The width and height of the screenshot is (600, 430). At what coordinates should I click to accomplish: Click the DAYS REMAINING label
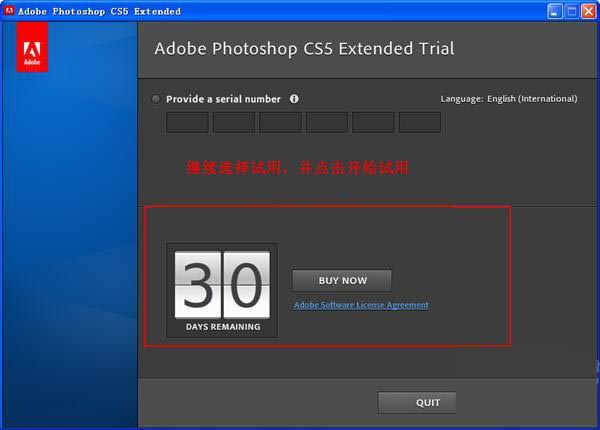(x=223, y=327)
